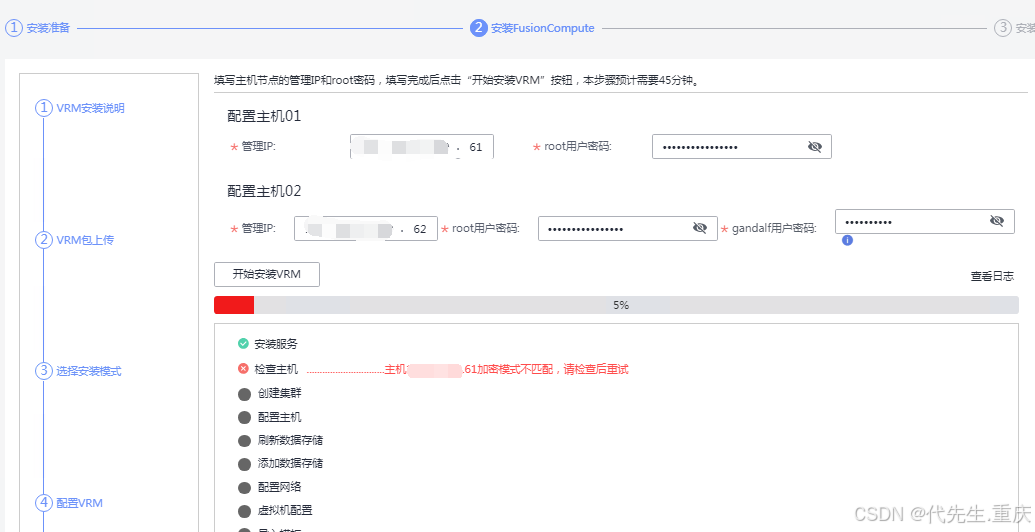Click the gray status dot beside 添加数据存储

point(244,464)
